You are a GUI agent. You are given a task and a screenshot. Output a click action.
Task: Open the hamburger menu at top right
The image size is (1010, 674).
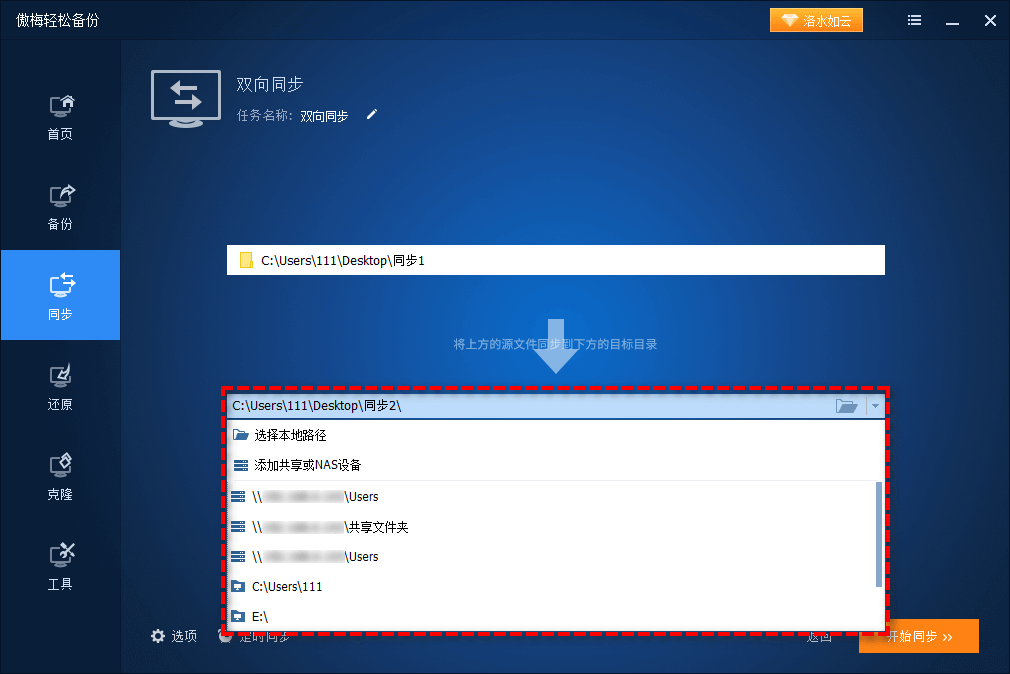(914, 20)
